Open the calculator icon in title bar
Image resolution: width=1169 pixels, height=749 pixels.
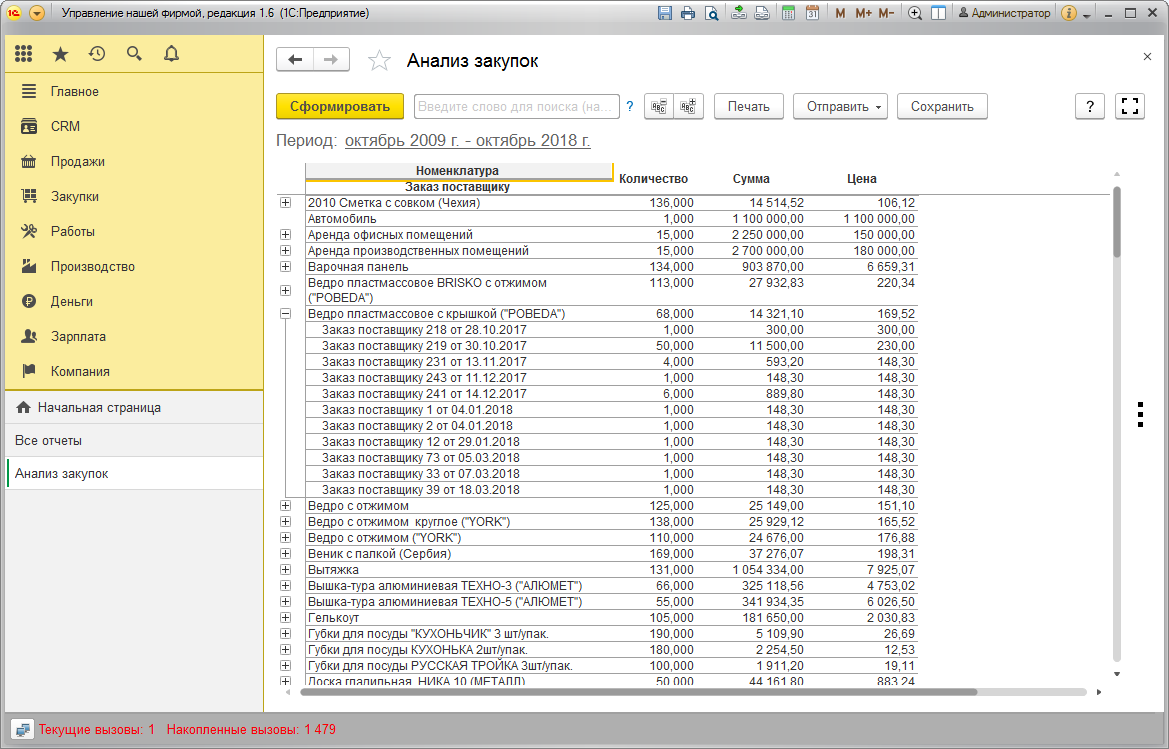pyautogui.click(x=788, y=13)
